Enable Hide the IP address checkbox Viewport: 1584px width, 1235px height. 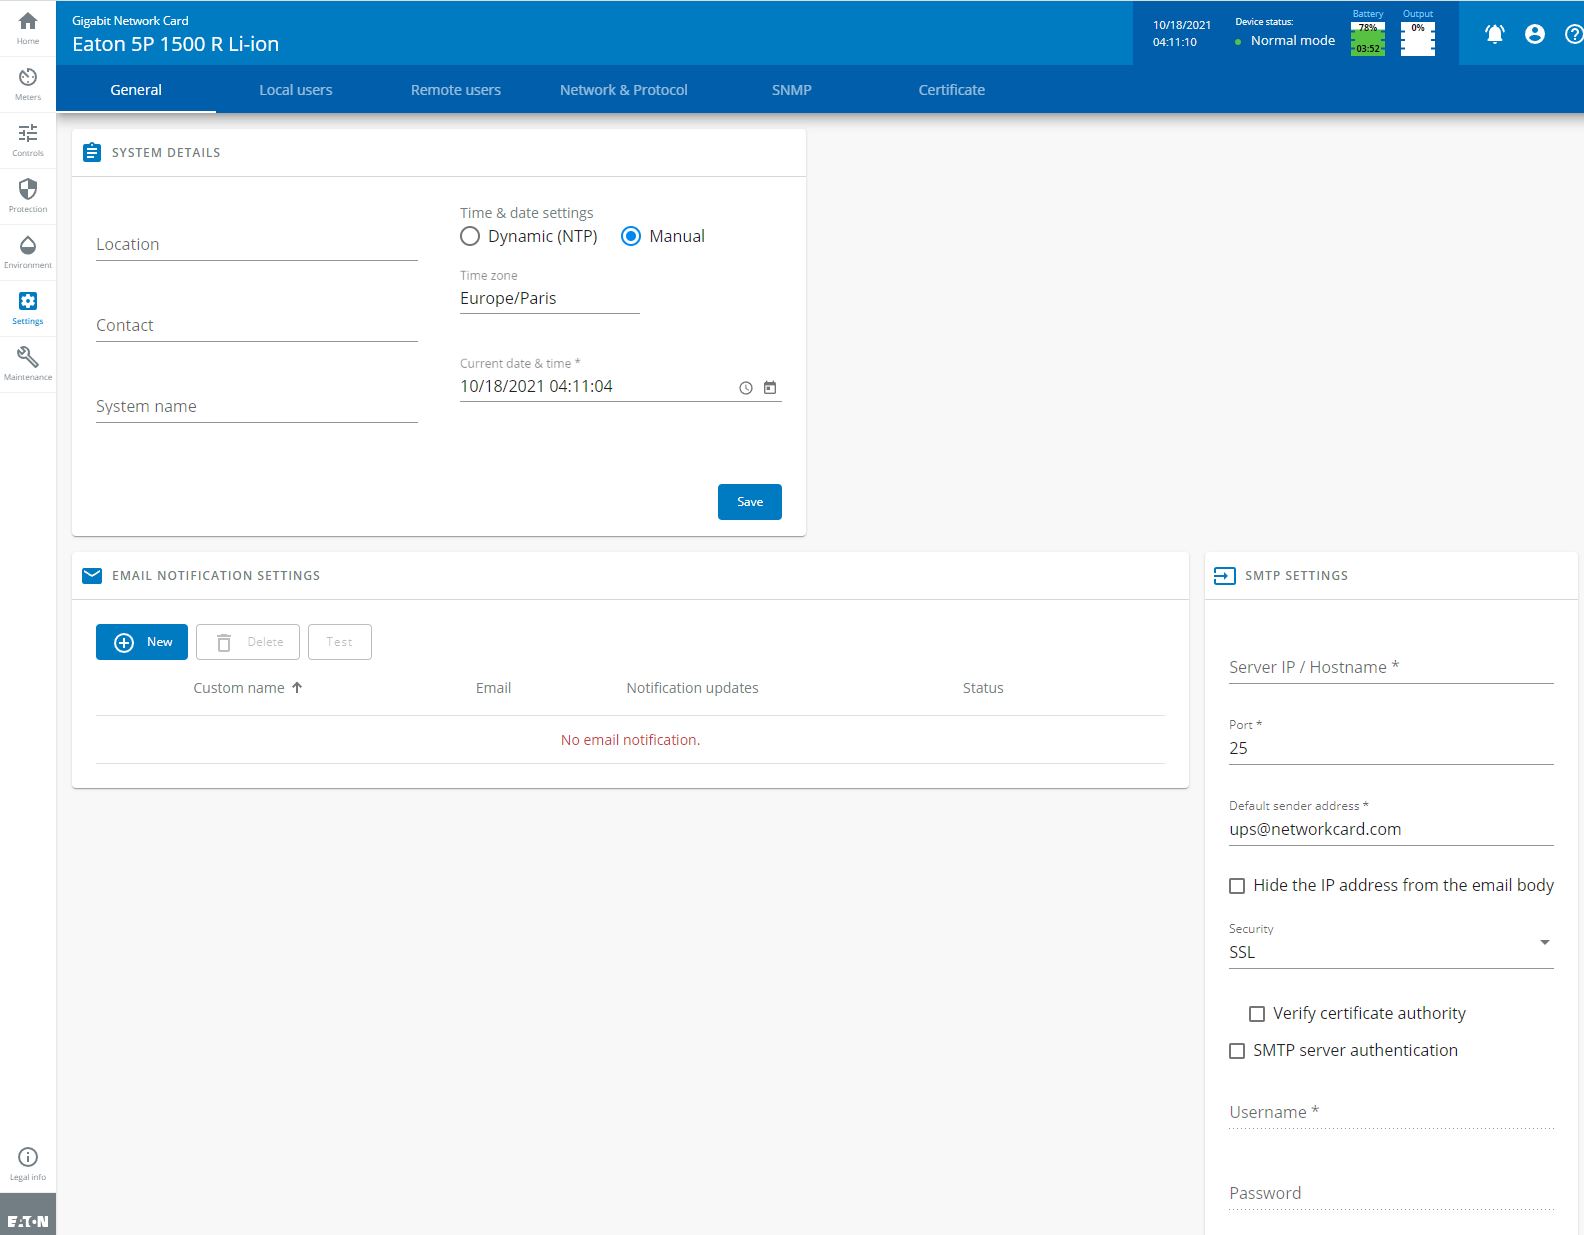[1237, 886]
